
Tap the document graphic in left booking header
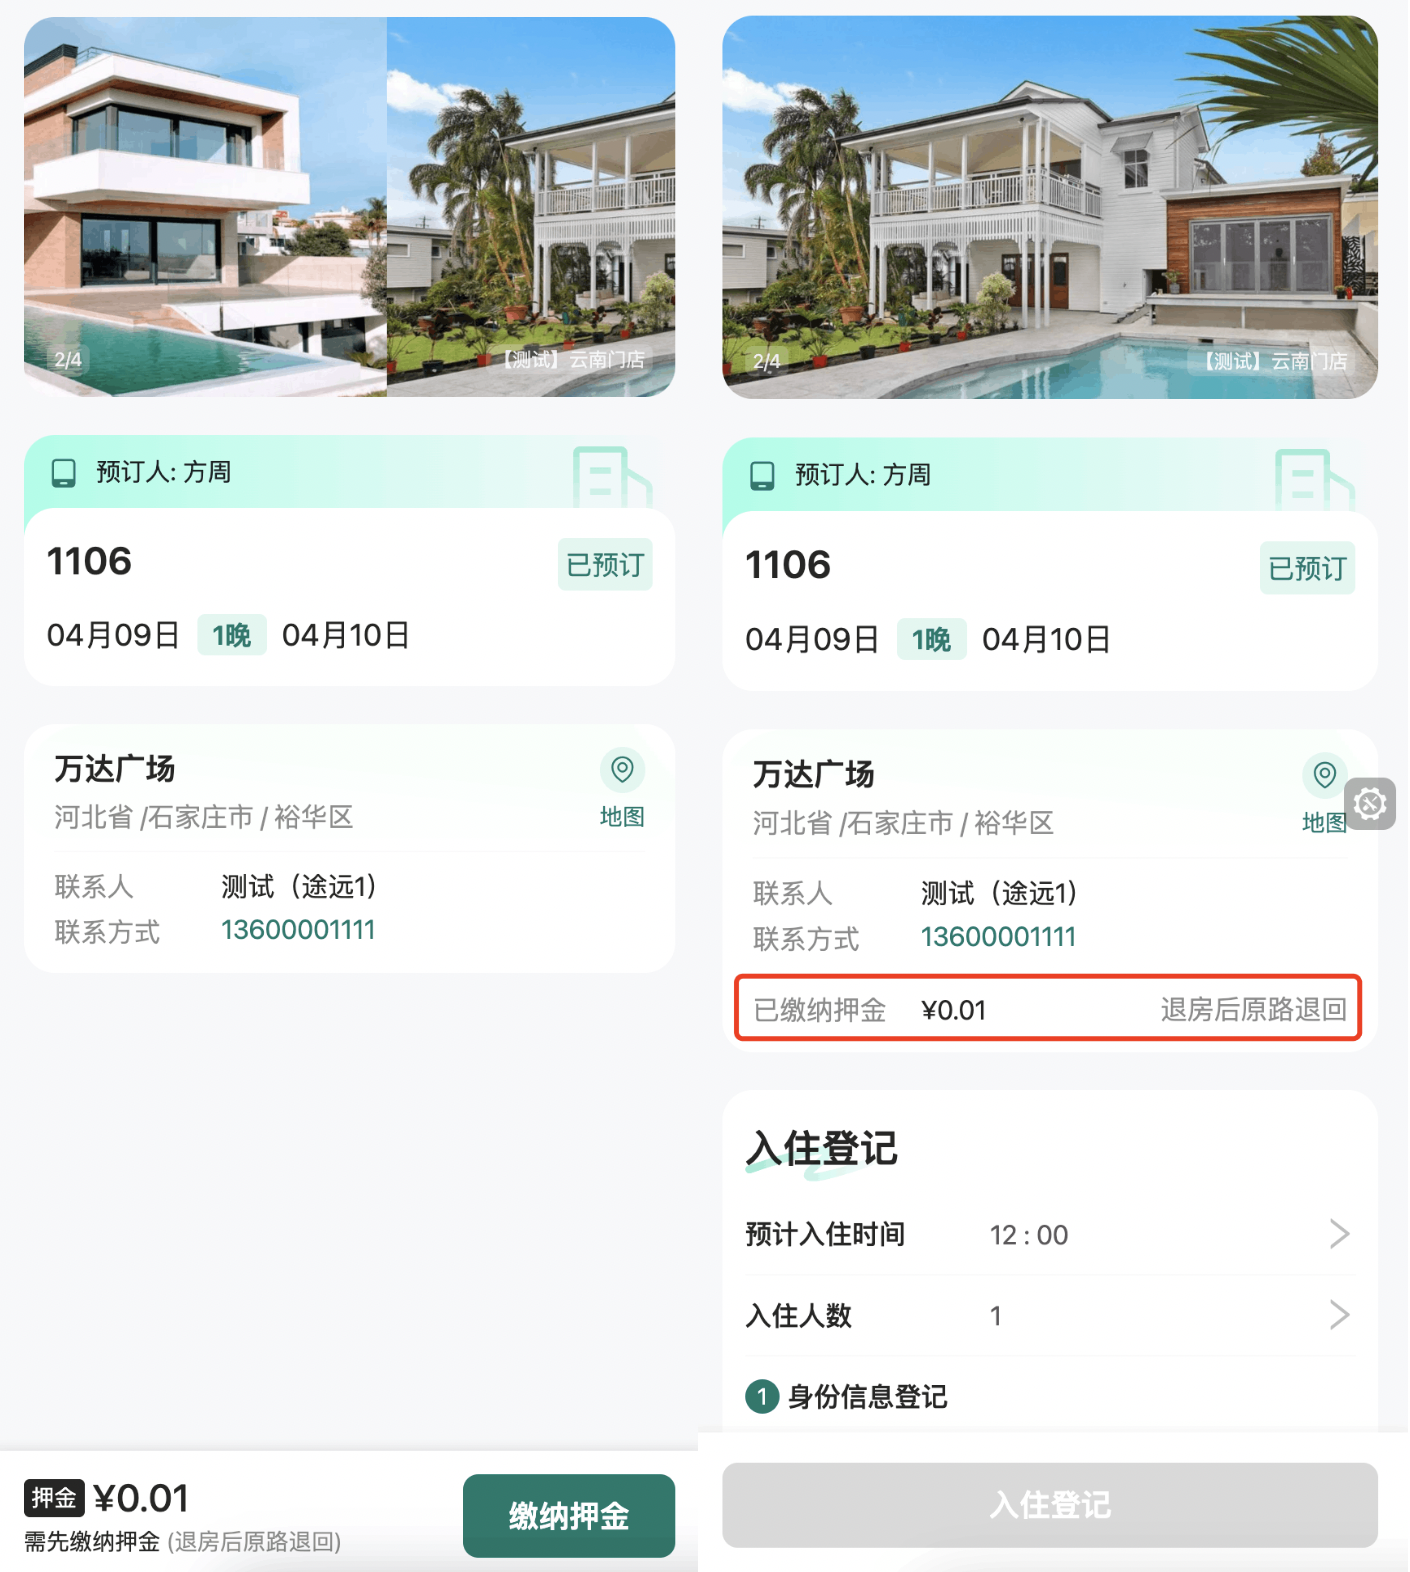click(611, 477)
